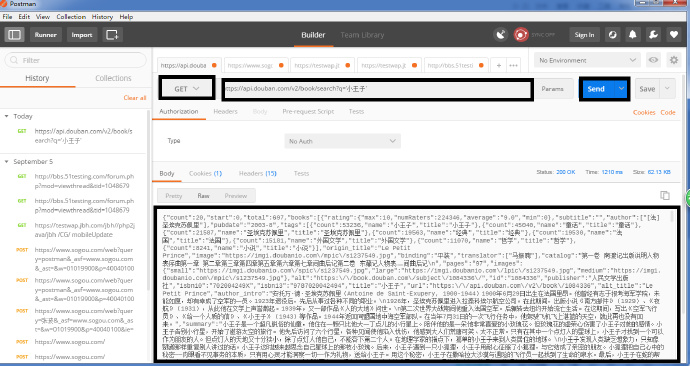
Task: Open notifications bell icon
Action: [633, 35]
